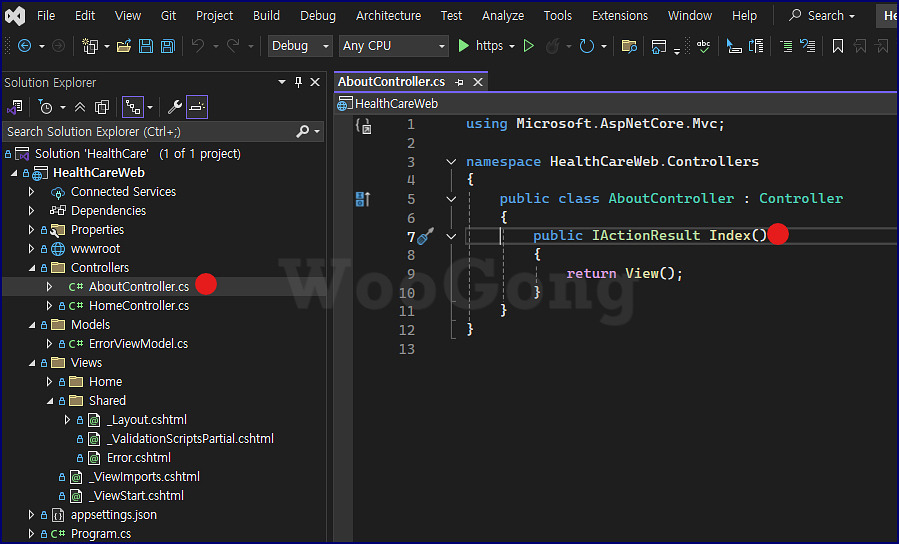Screen dimensions: 899x544
Task: Select Connected Services node
Action: [123, 192]
